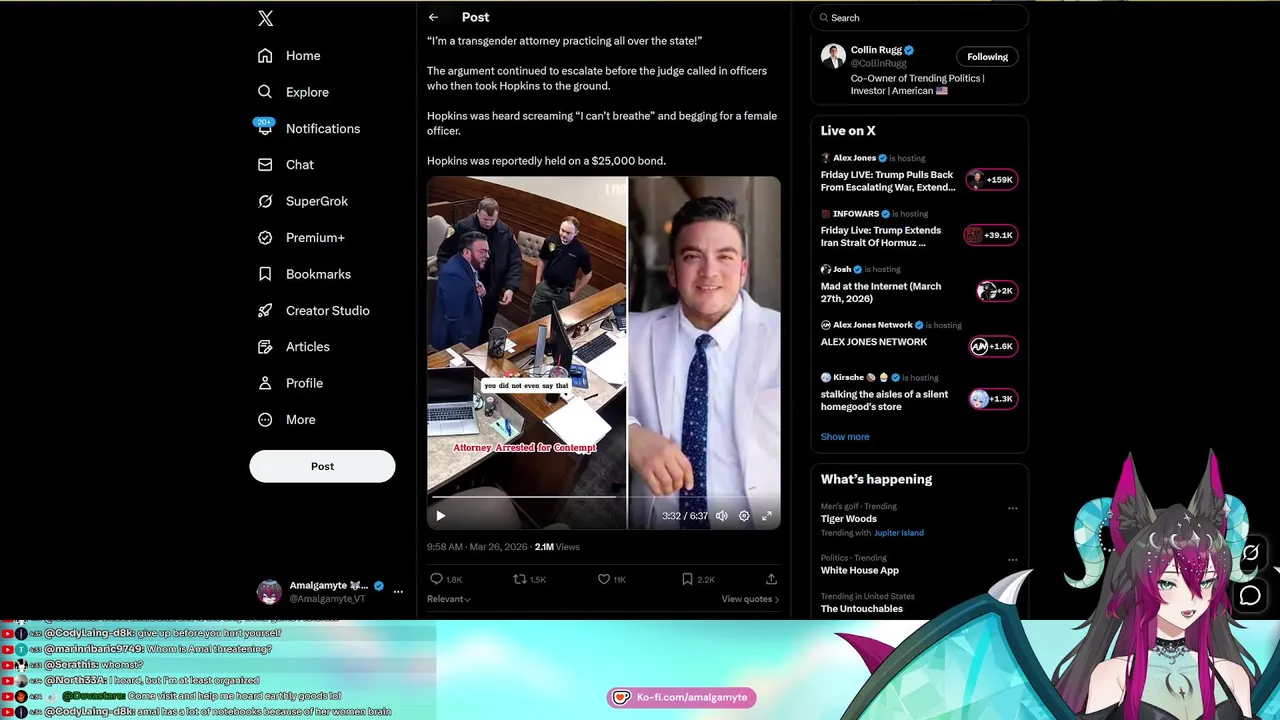This screenshot has height=720, width=1280.
Task: Click the Notifications bell icon
Action: coord(265,128)
